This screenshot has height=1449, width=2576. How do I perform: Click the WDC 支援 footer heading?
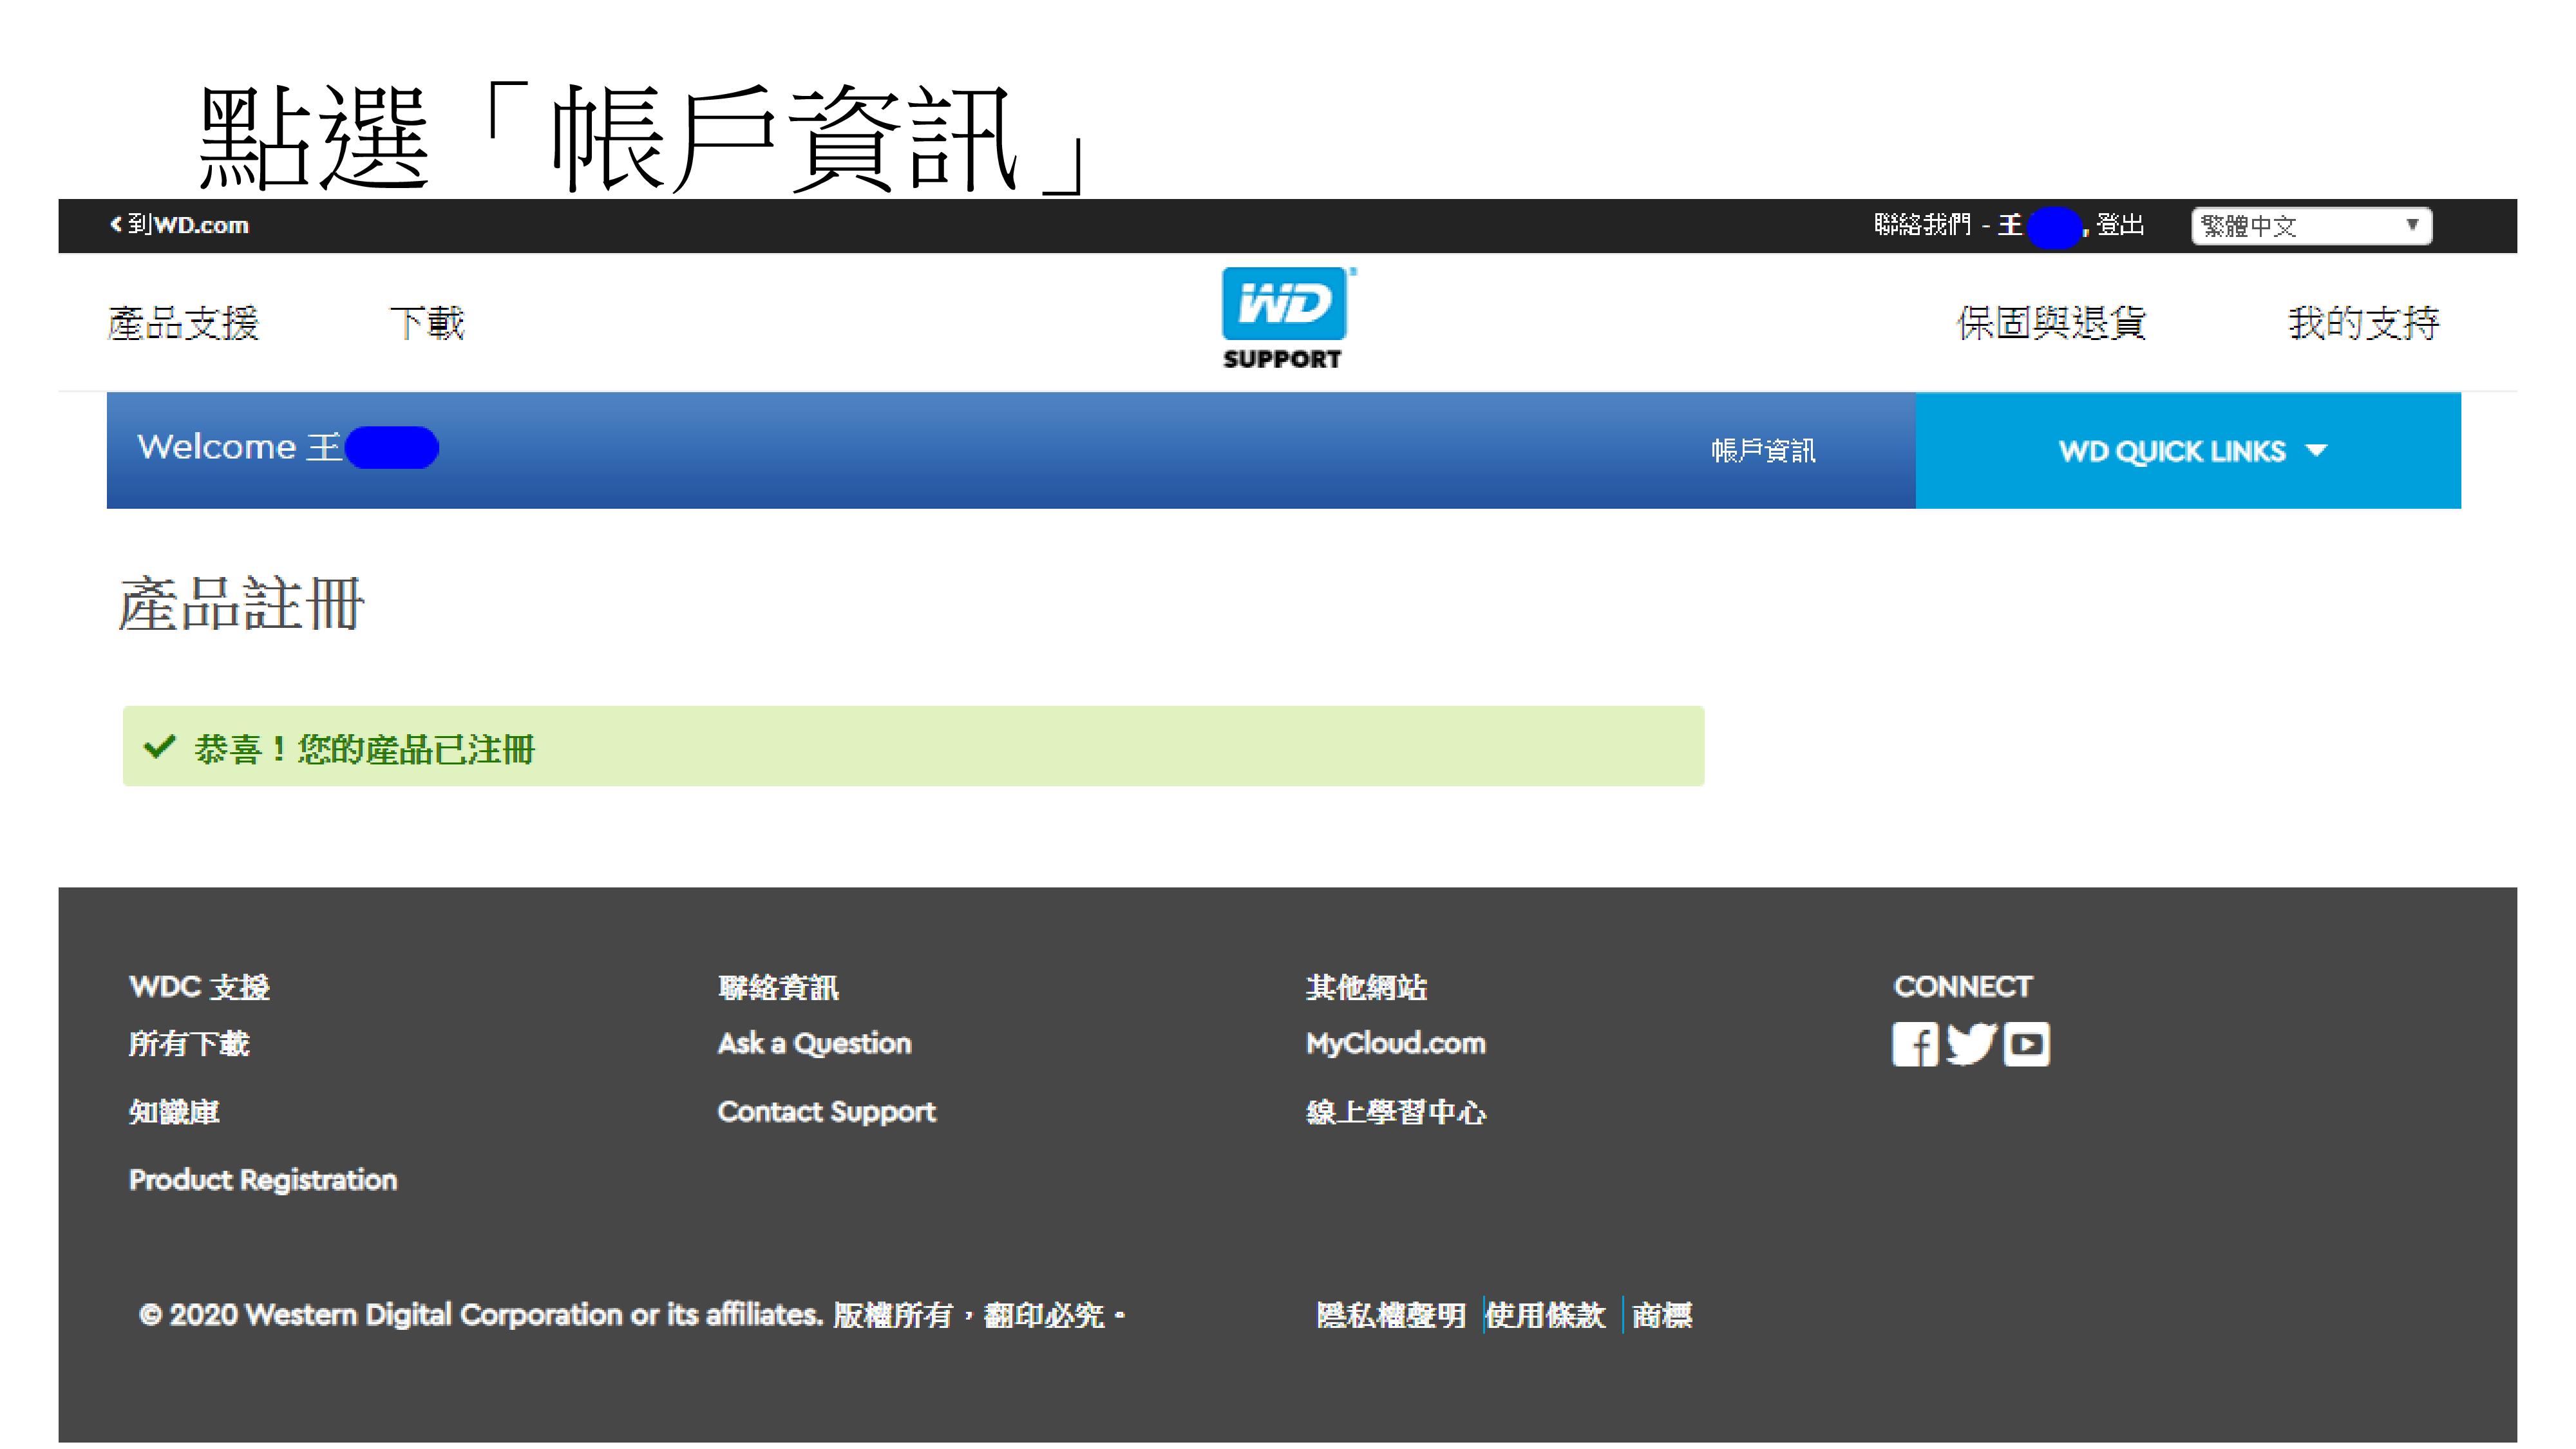199,987
